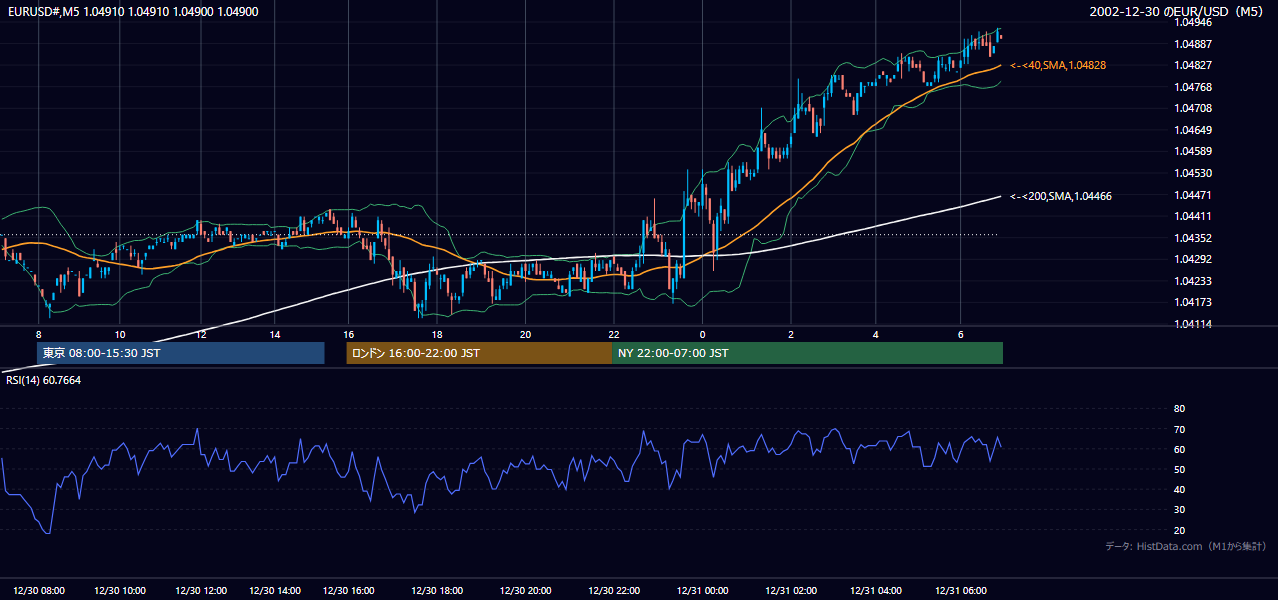The image size is (1278, 600).
Task: Click price axis value 1.04173
Action: (1192, 302)
